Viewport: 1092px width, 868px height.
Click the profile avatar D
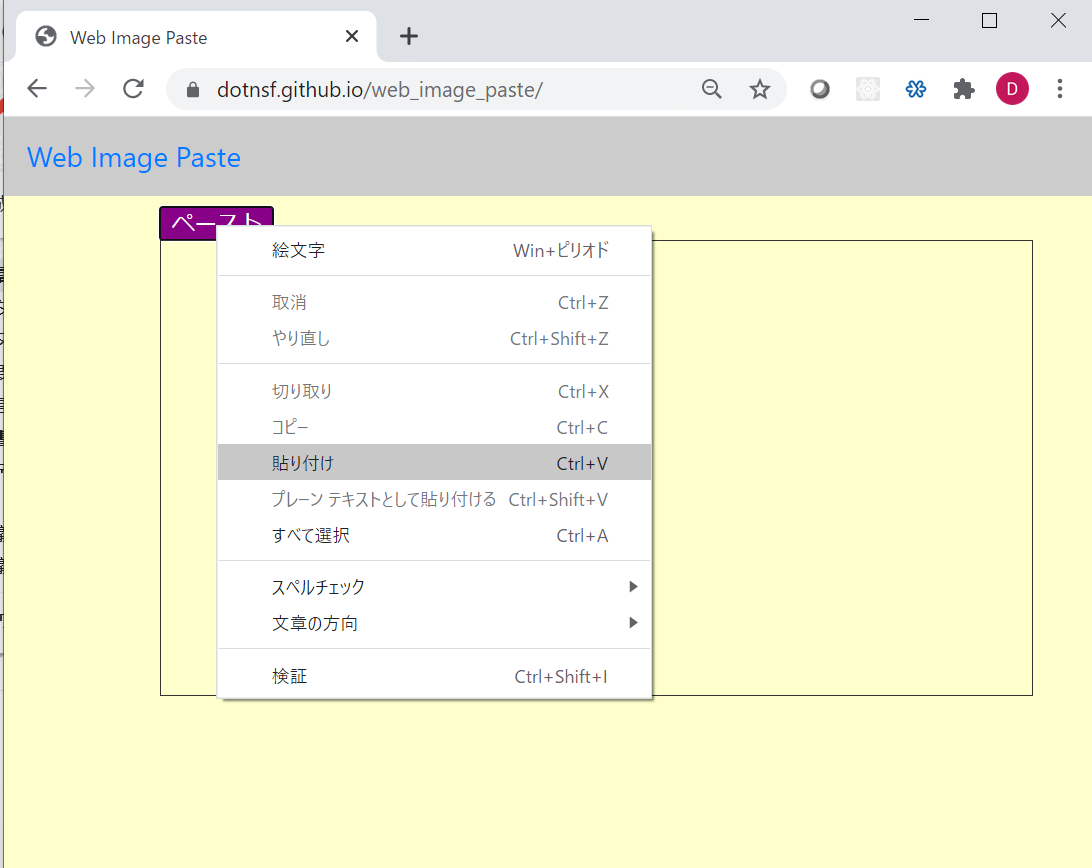click(x=1012, y=89)
